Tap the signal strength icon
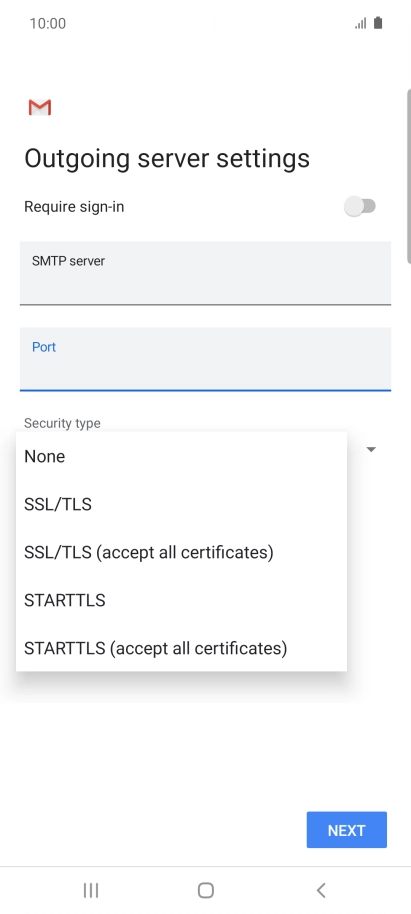Screen dimensions: 411x914 pos(361,23)
